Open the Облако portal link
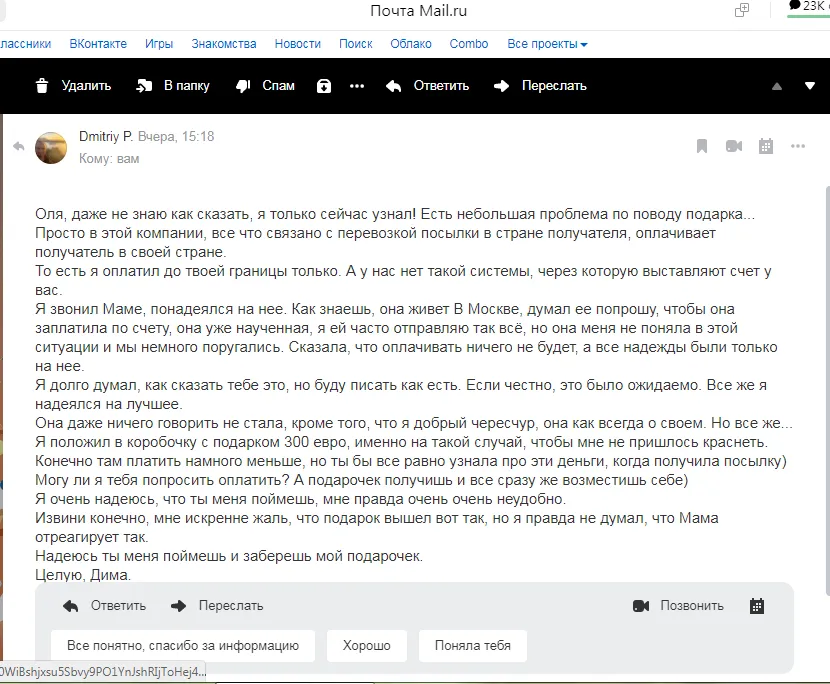830x684 pixels. (x=411, y=44)
